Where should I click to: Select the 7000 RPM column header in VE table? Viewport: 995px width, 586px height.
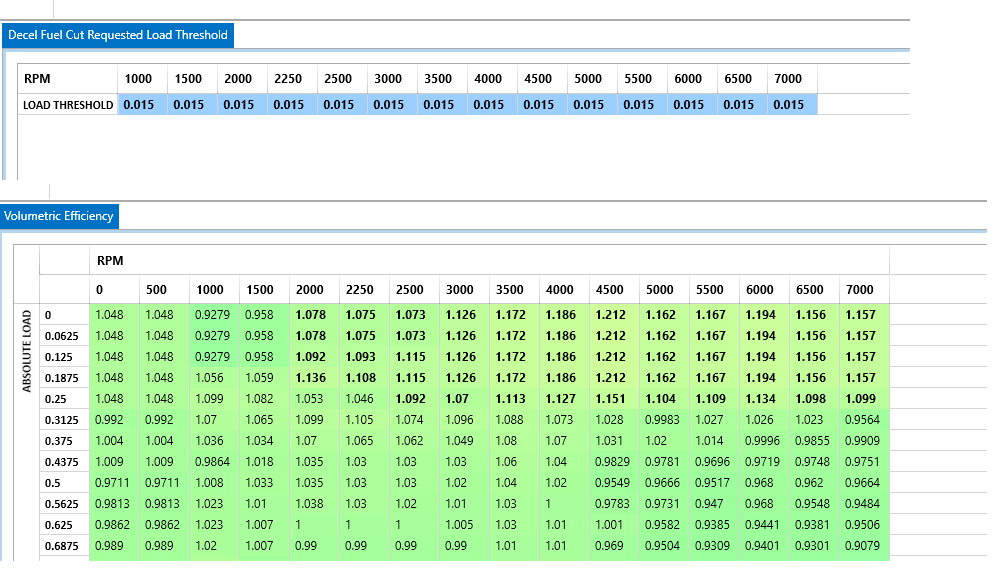(864, 290)
